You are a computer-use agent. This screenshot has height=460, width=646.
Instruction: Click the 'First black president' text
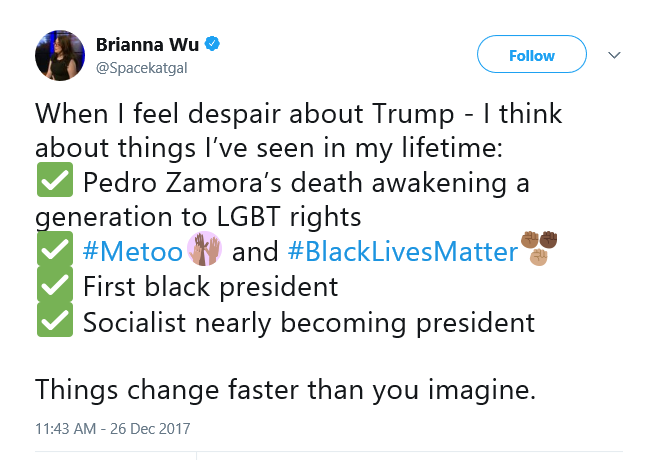point(211,287)
